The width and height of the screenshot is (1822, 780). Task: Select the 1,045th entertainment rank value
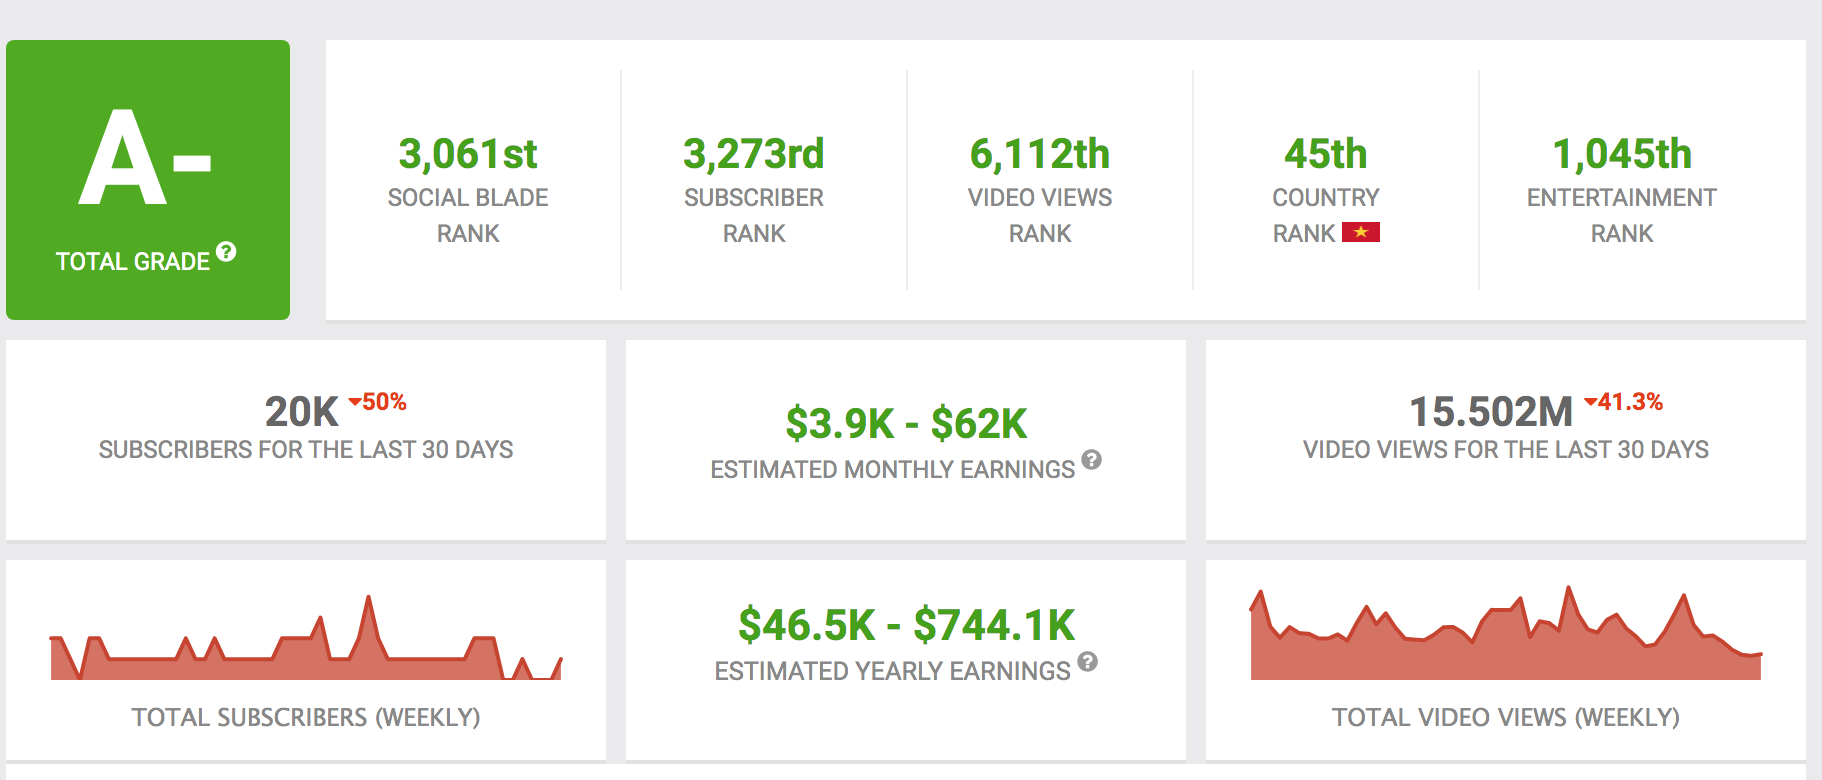tap(1622, 154)
